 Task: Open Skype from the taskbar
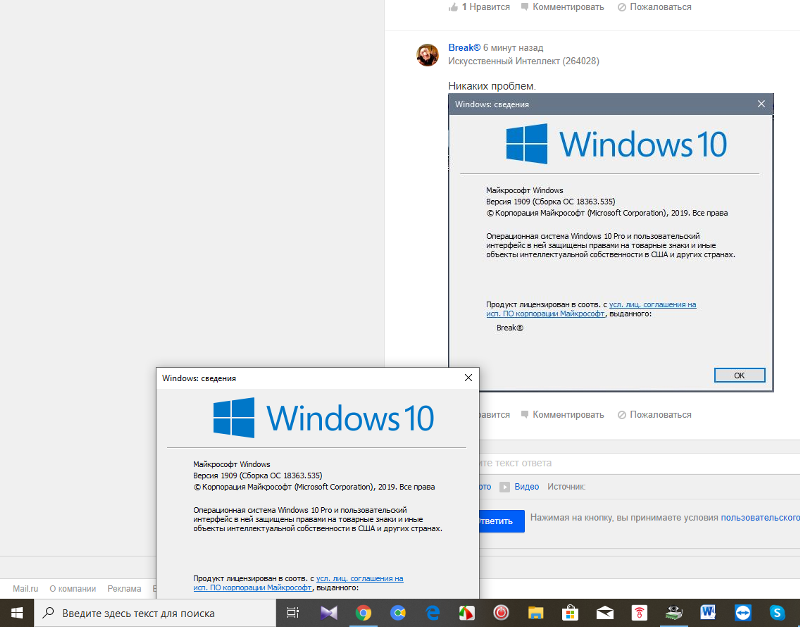pyautogui.click(x=777, y=613)
